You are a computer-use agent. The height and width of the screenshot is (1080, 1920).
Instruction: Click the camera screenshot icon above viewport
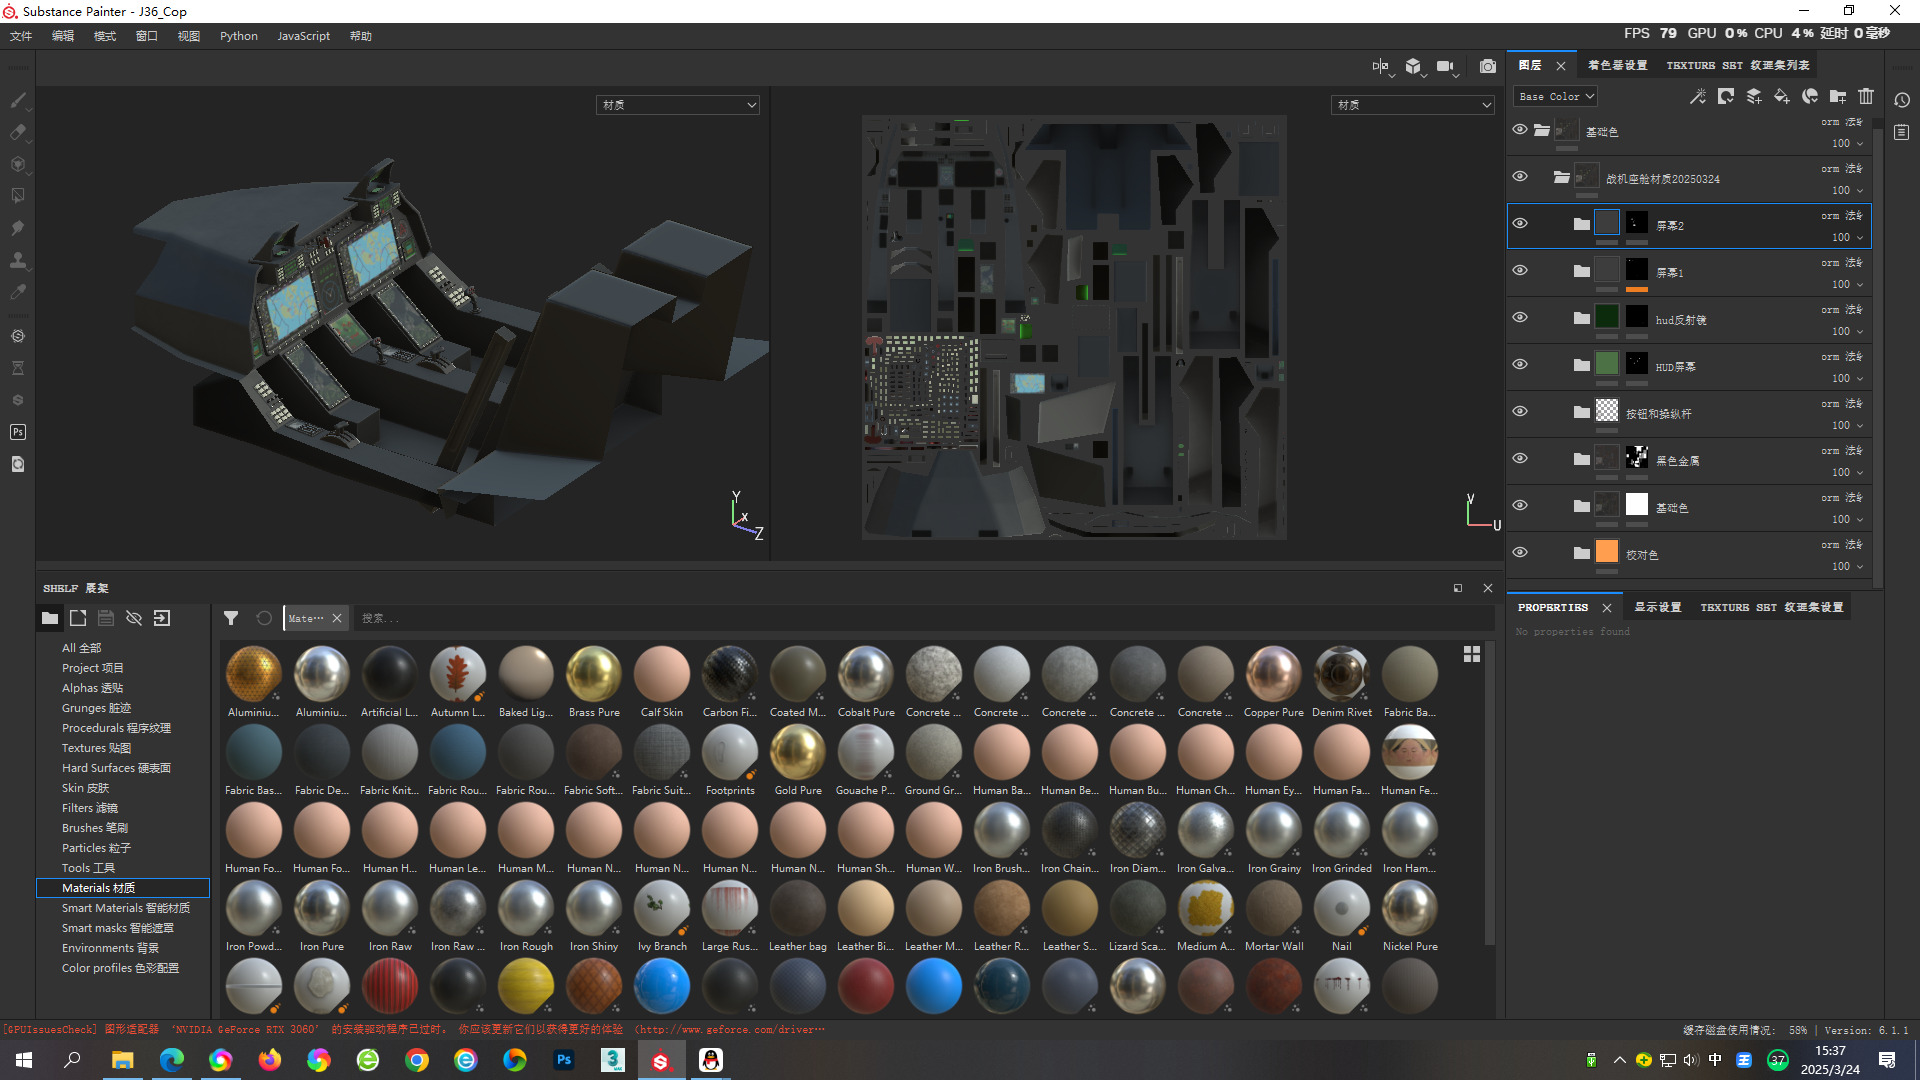(x=1488, y=66)
